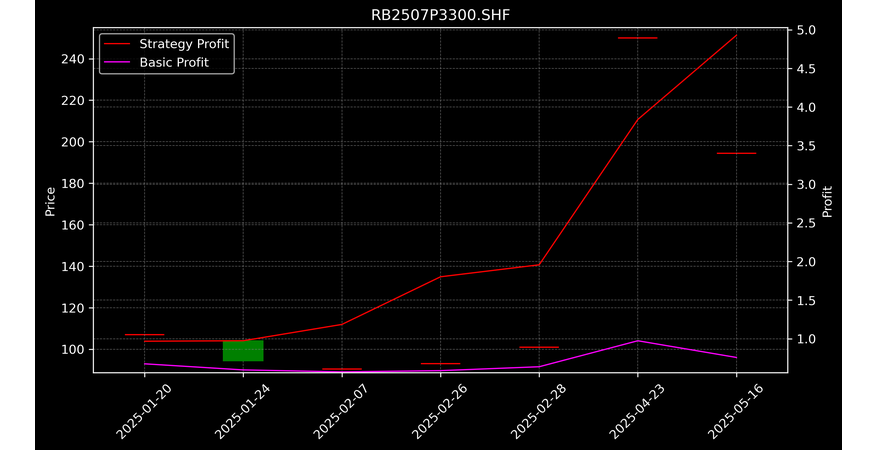Screen dimensions: 878x450
Task: Click the 2.5 profit tick label
Action: tap(806, 223)
